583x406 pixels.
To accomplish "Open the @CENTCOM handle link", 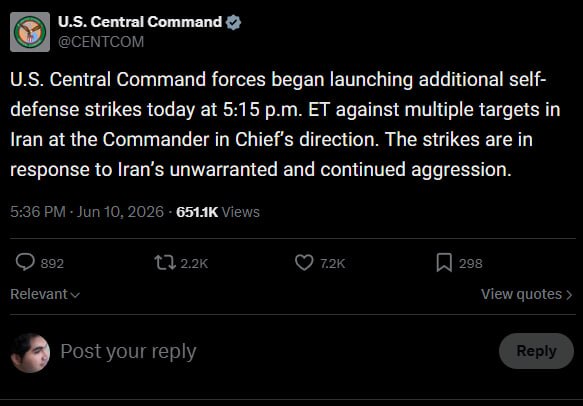I will pos(101,42).
